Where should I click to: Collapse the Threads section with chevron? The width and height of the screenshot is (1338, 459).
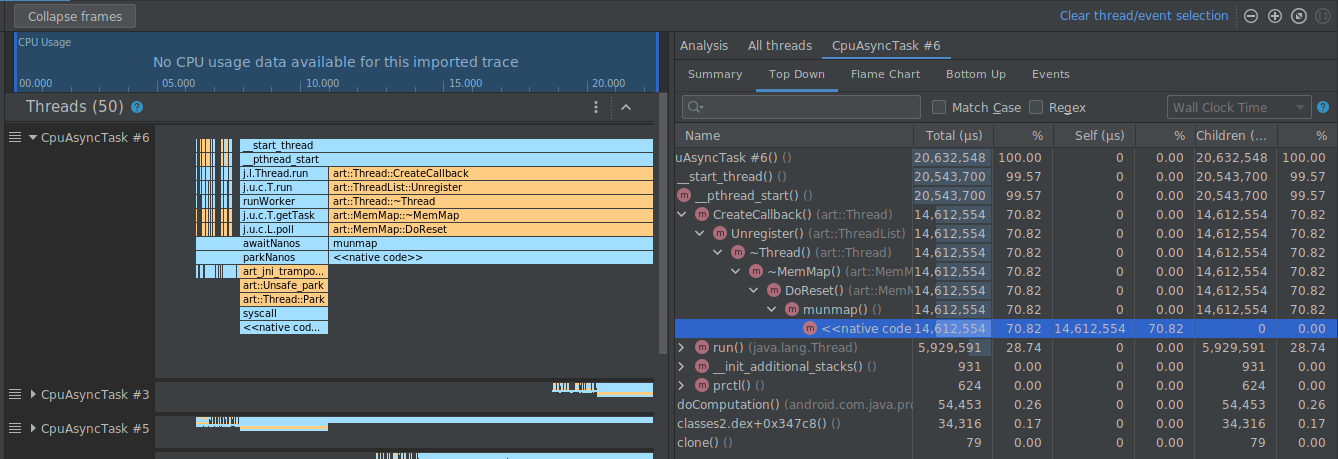(x=626, y=107)
